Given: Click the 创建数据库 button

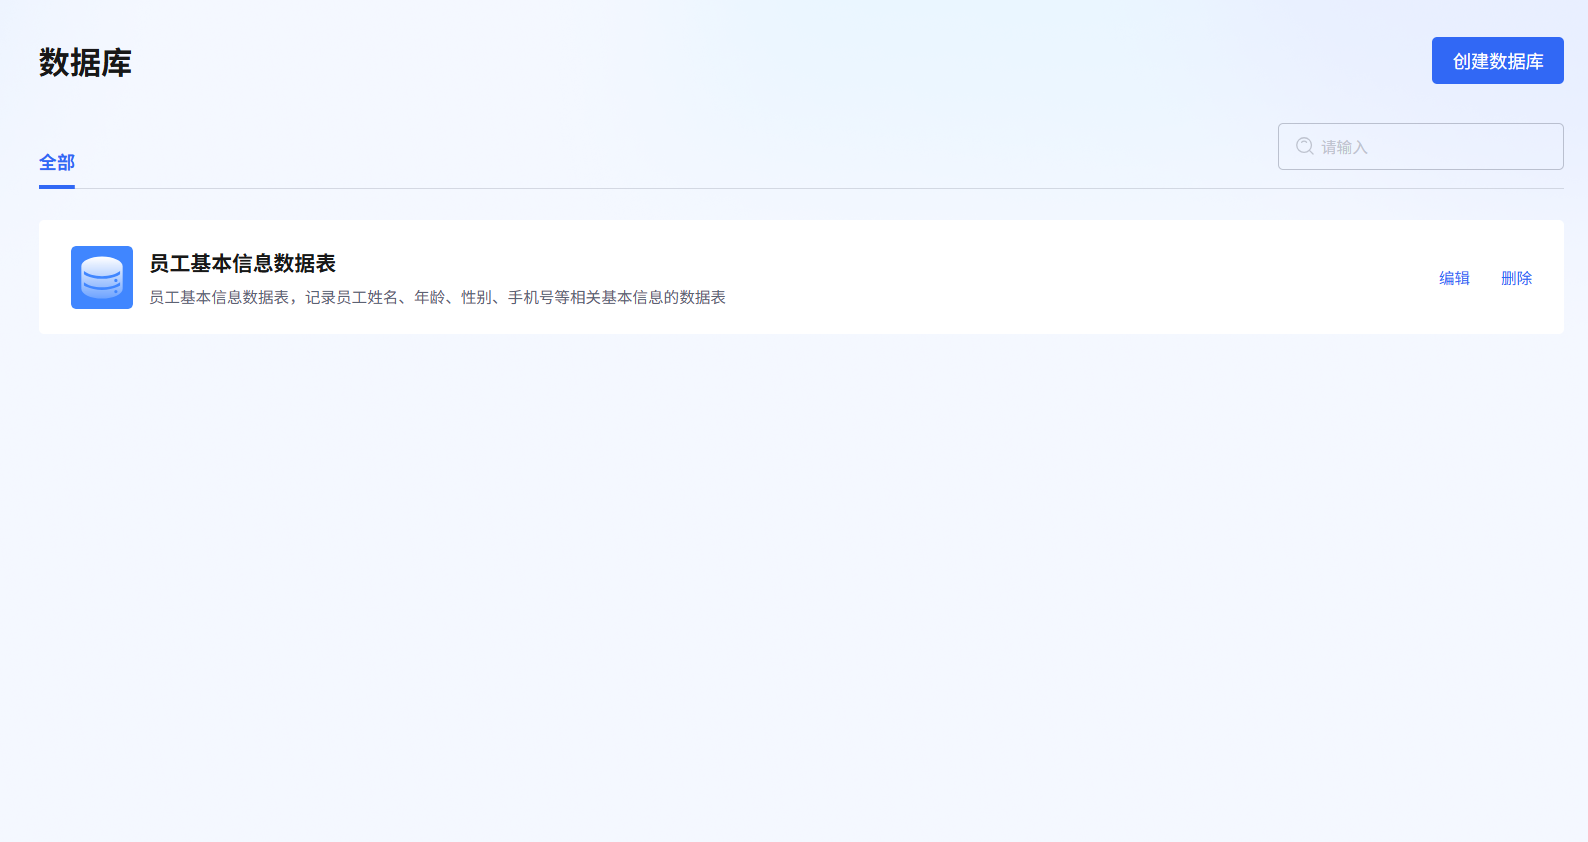Looking at the screenshot, I should tap(1497, 61).
